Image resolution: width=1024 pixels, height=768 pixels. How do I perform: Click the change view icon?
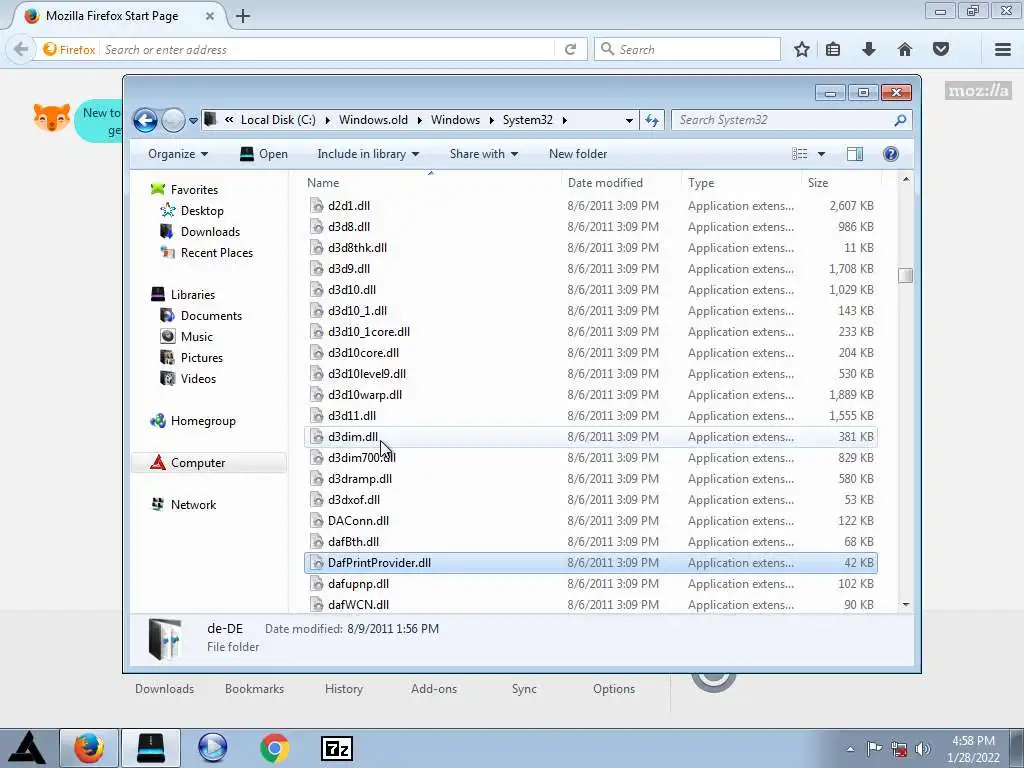799,154
